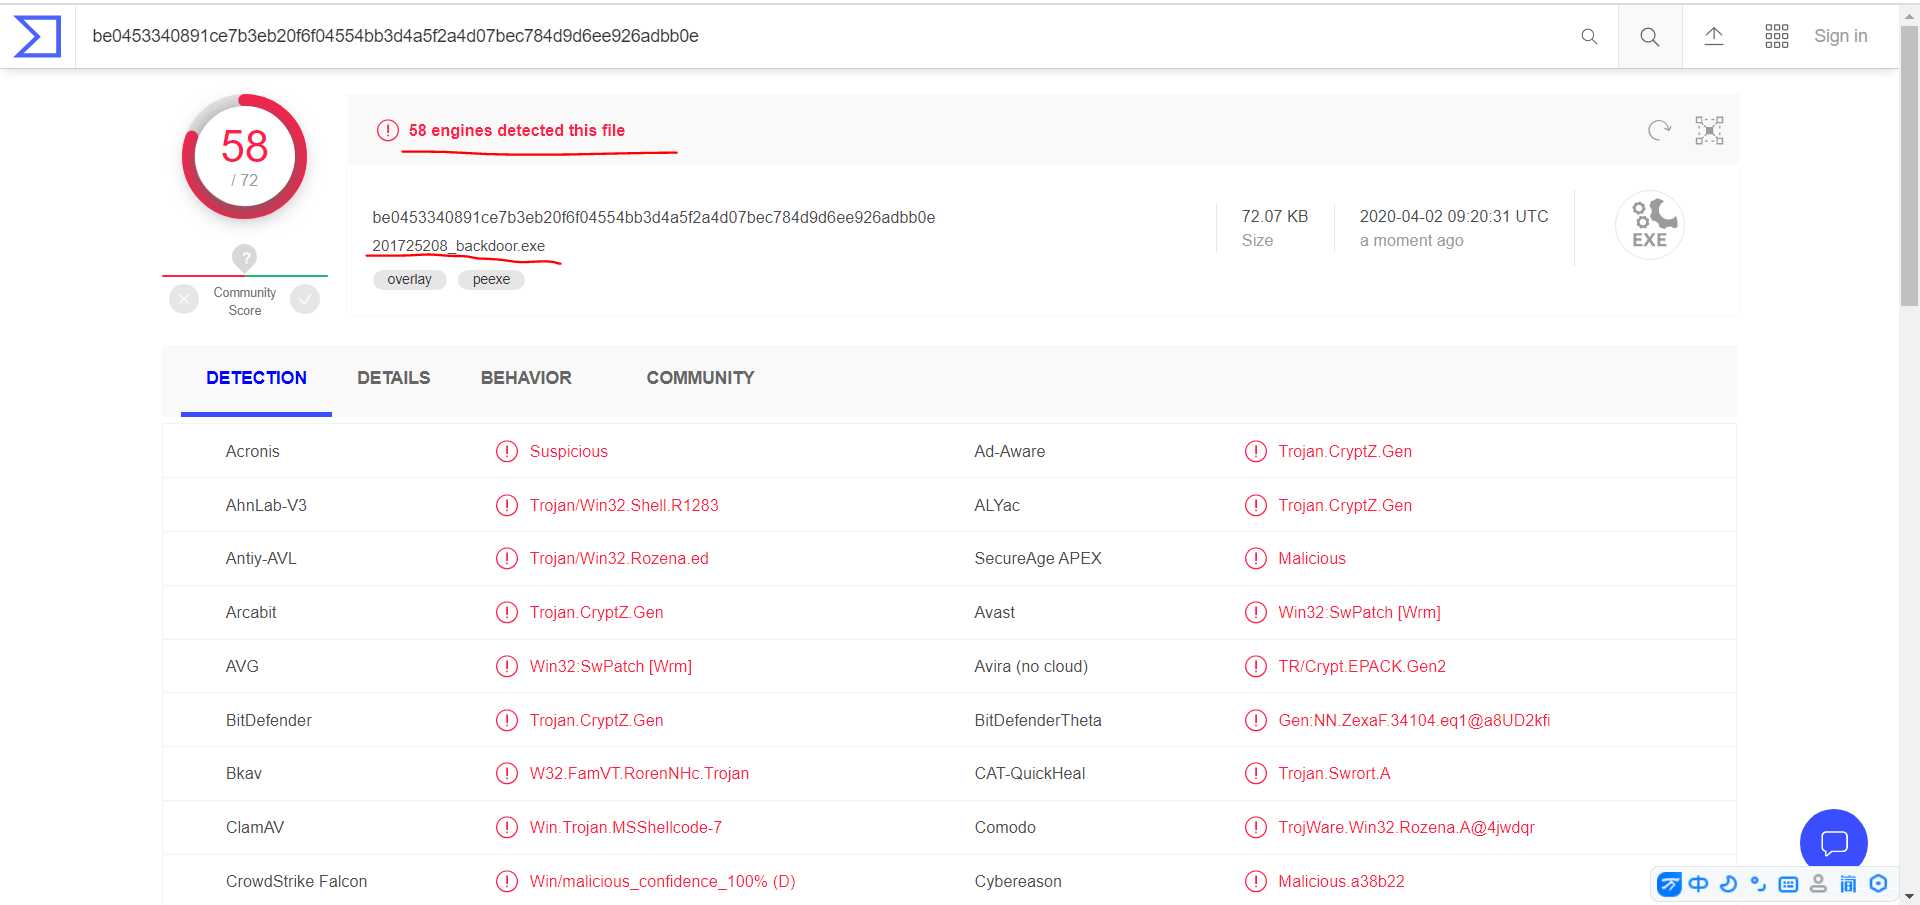Open the IME settings hexagon icon

pos(1878,884)
